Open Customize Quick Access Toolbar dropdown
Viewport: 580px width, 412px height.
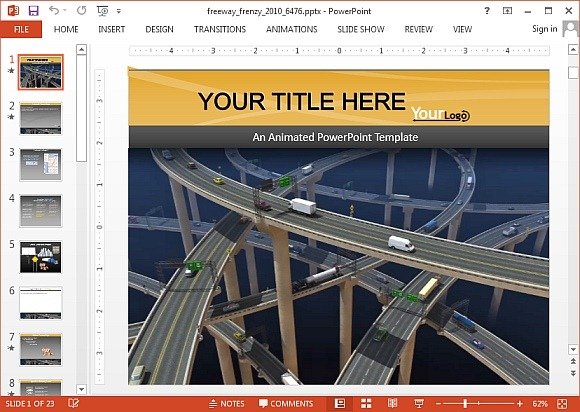click(119, 11)
